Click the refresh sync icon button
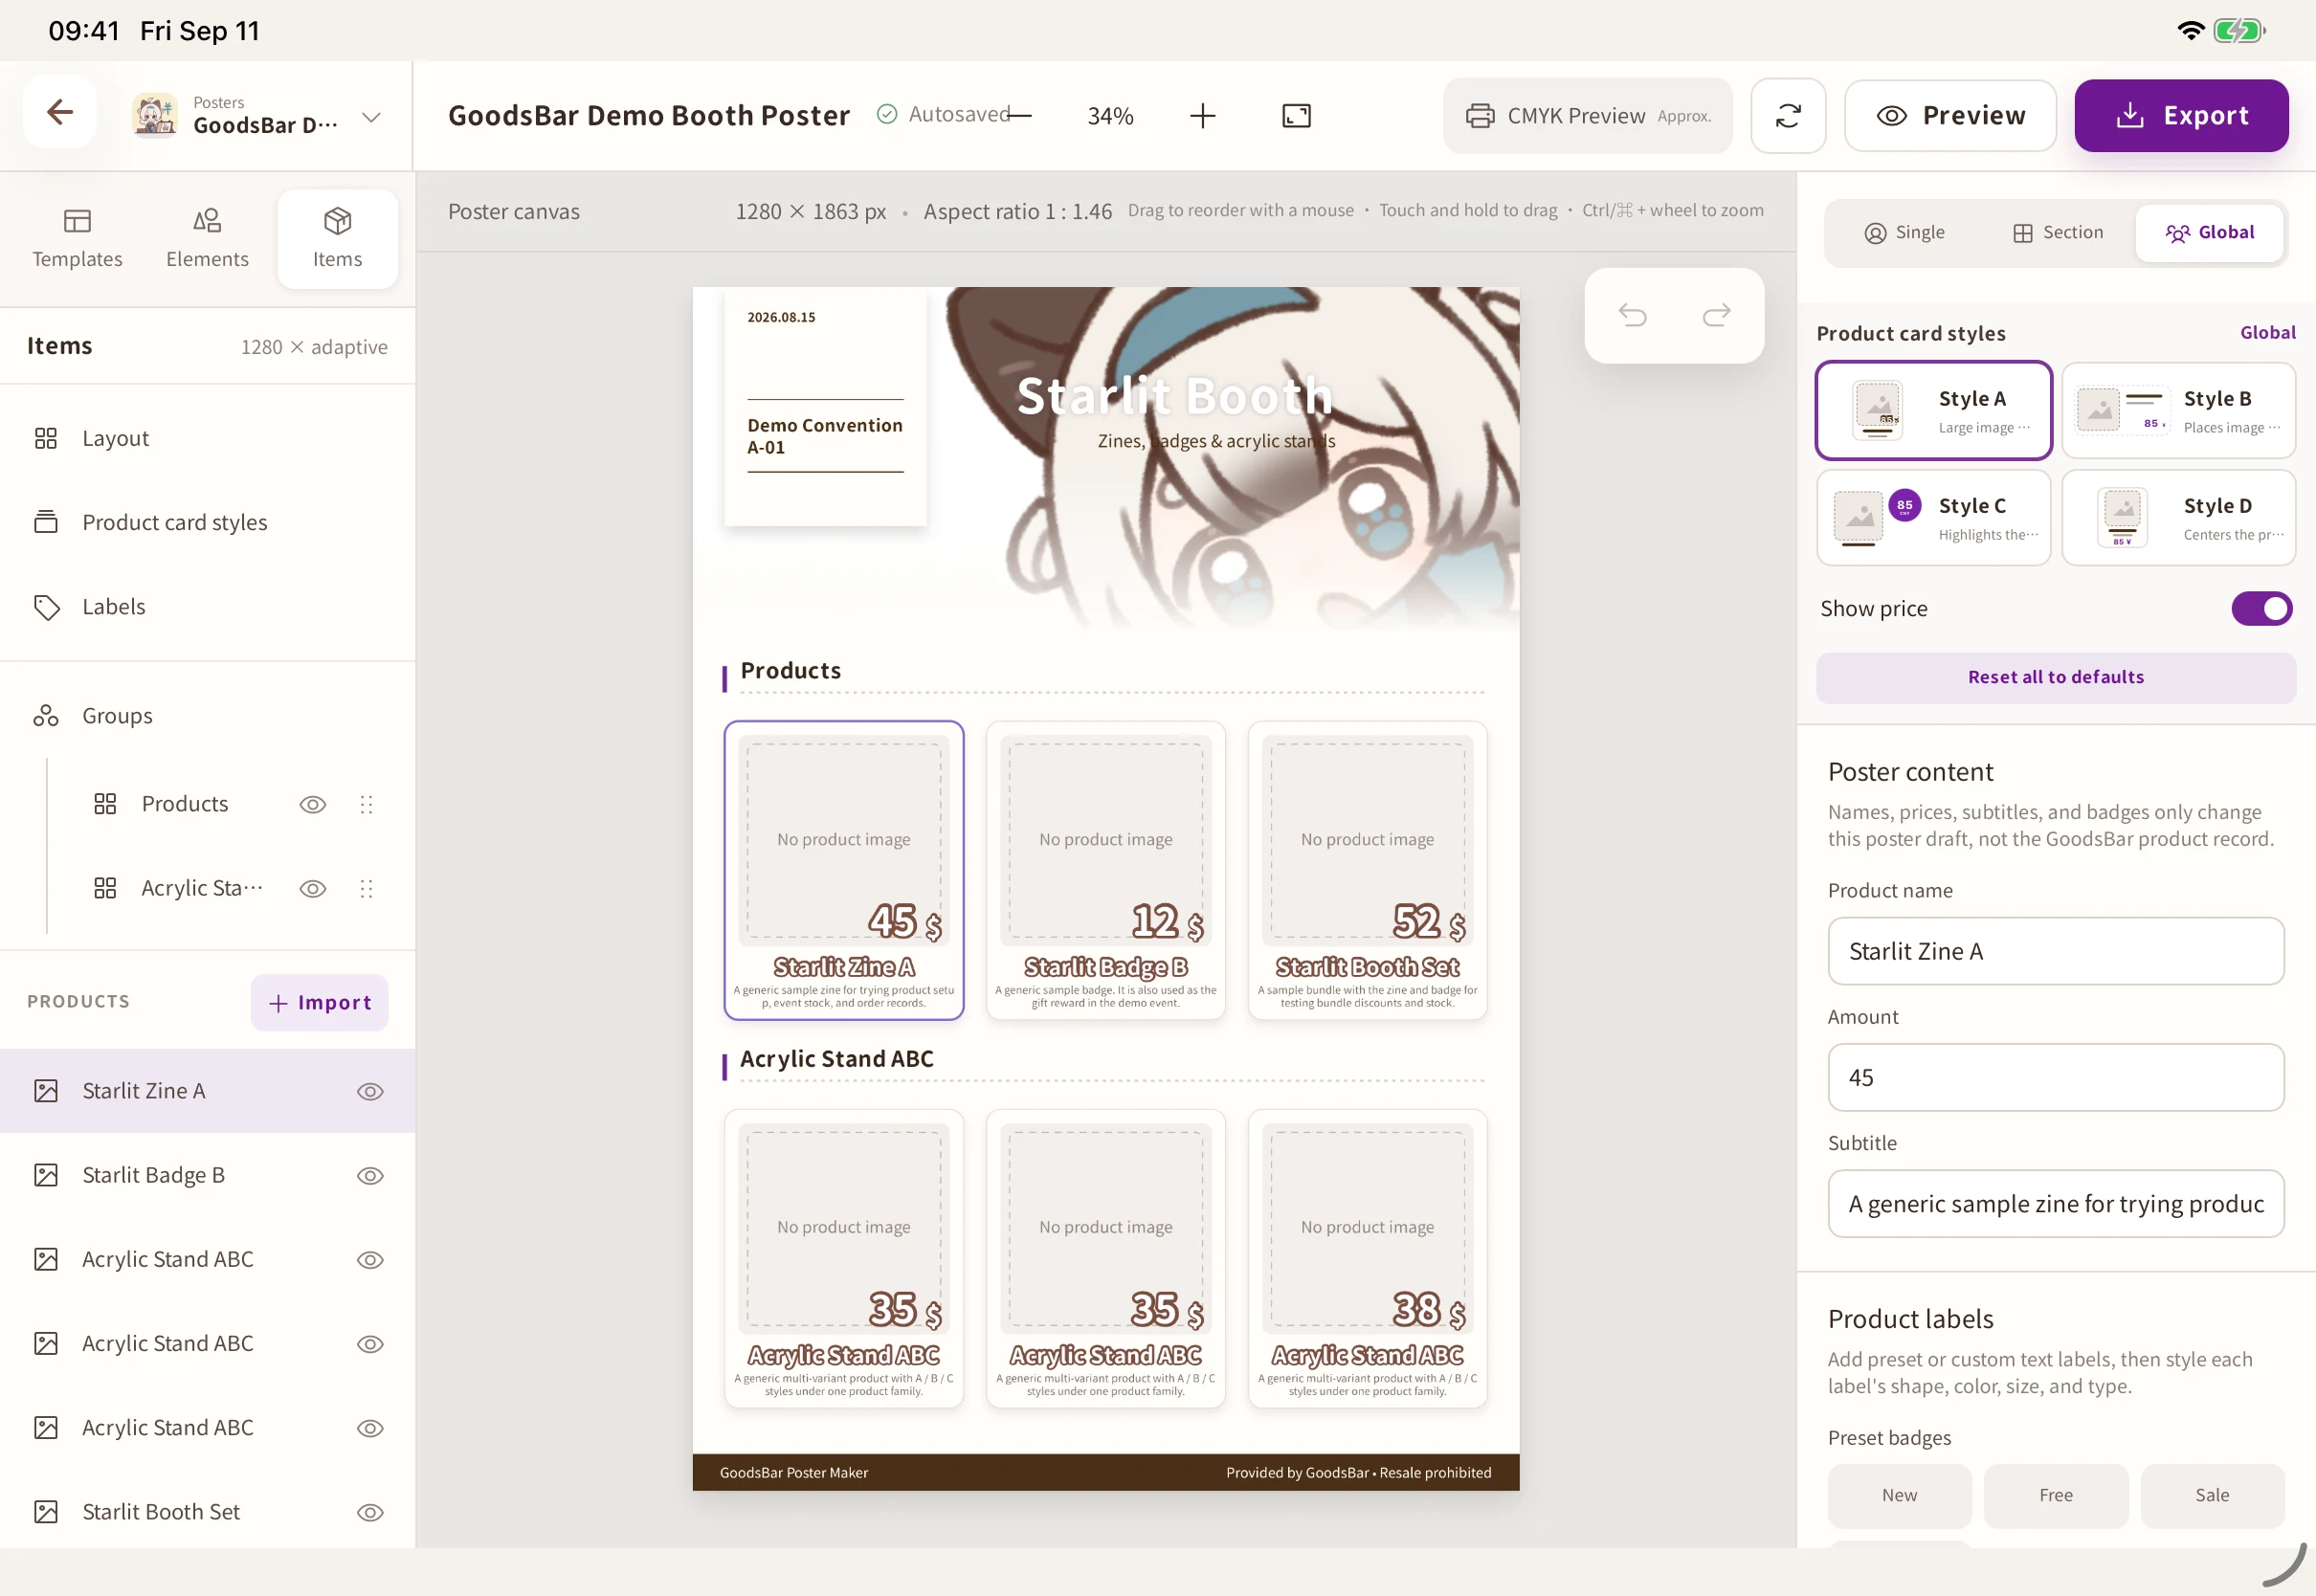 [1788, 116]
